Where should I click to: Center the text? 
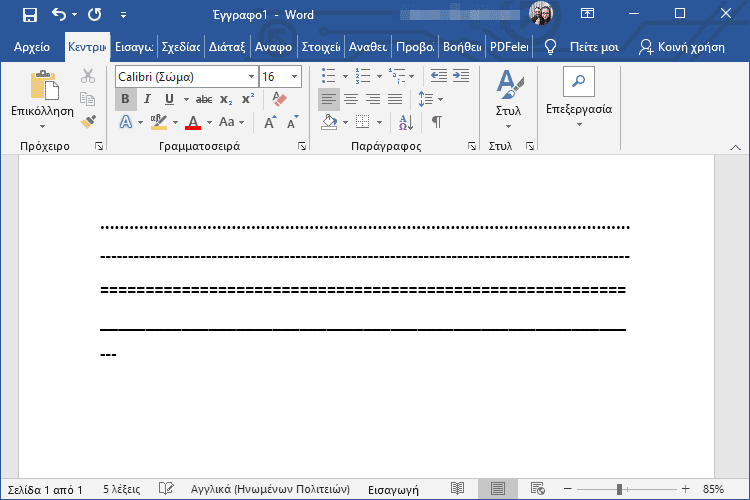coord(351,99)
